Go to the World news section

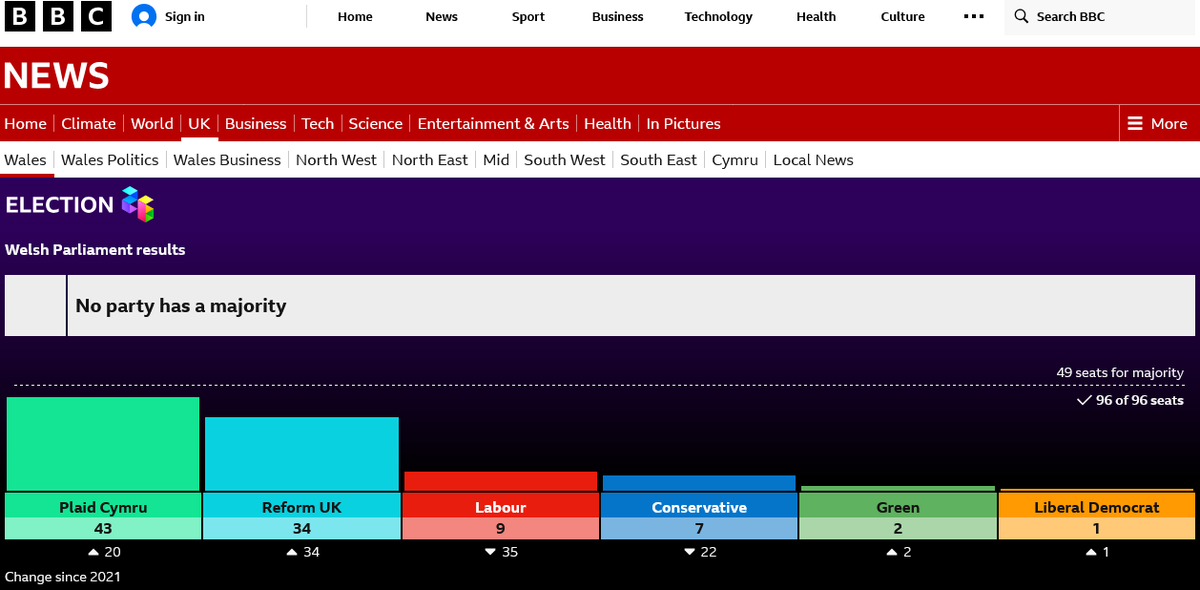[152, 124]
